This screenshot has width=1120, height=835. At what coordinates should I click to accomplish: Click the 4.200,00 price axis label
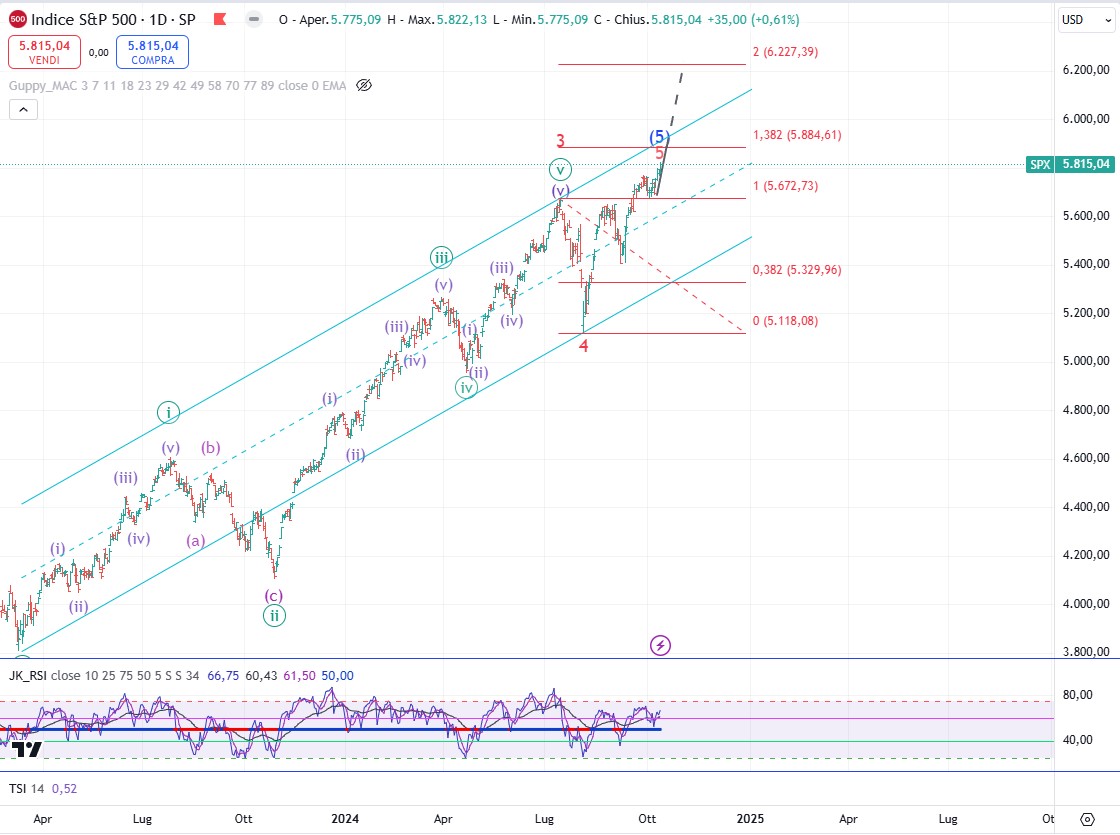coord(1086,555)
